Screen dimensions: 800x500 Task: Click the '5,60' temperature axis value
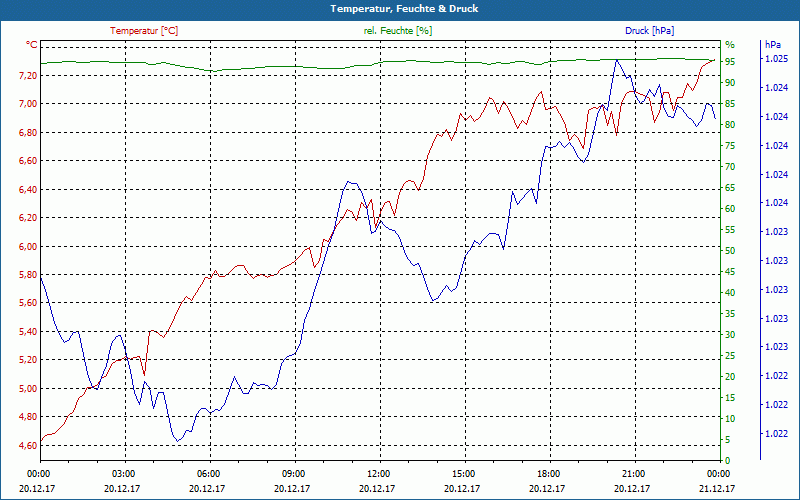tap(28, 303)
